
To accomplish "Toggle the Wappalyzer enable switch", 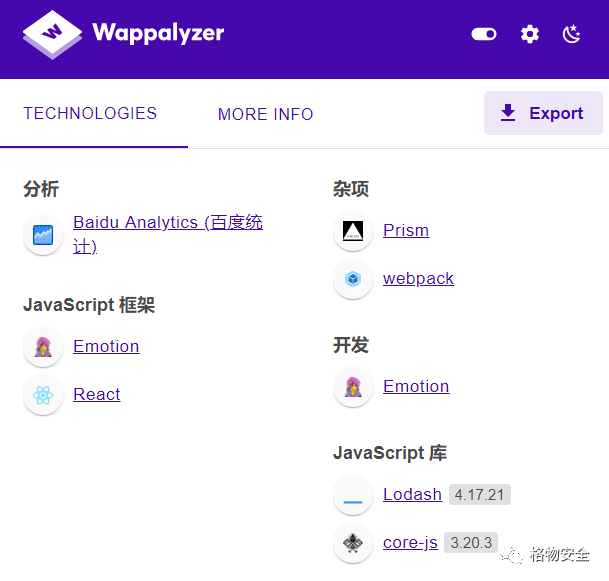I will 484,34.
